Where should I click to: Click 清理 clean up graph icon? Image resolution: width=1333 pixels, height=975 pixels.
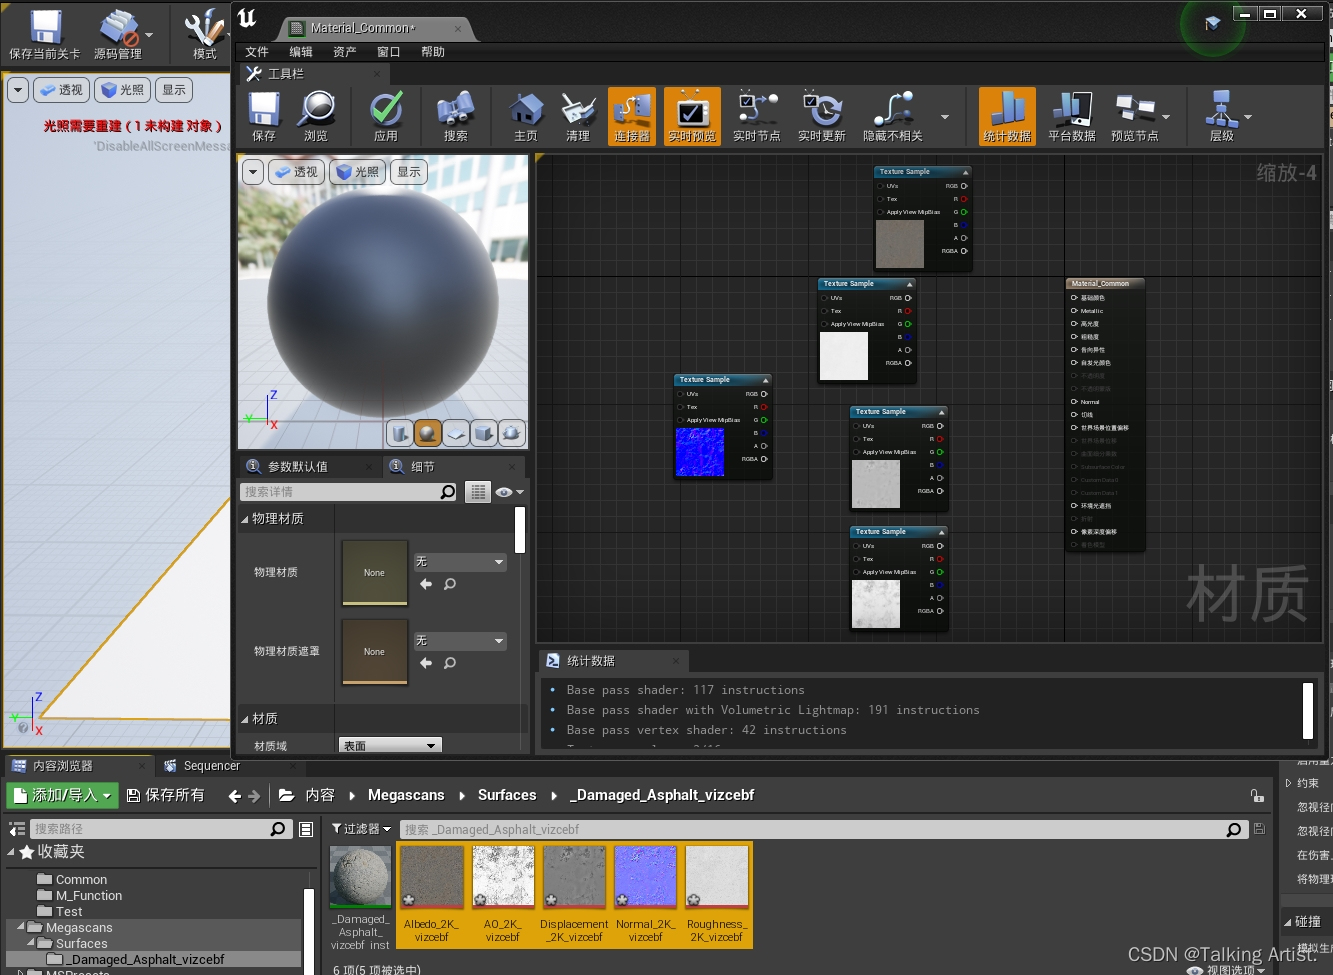[578, 116]
